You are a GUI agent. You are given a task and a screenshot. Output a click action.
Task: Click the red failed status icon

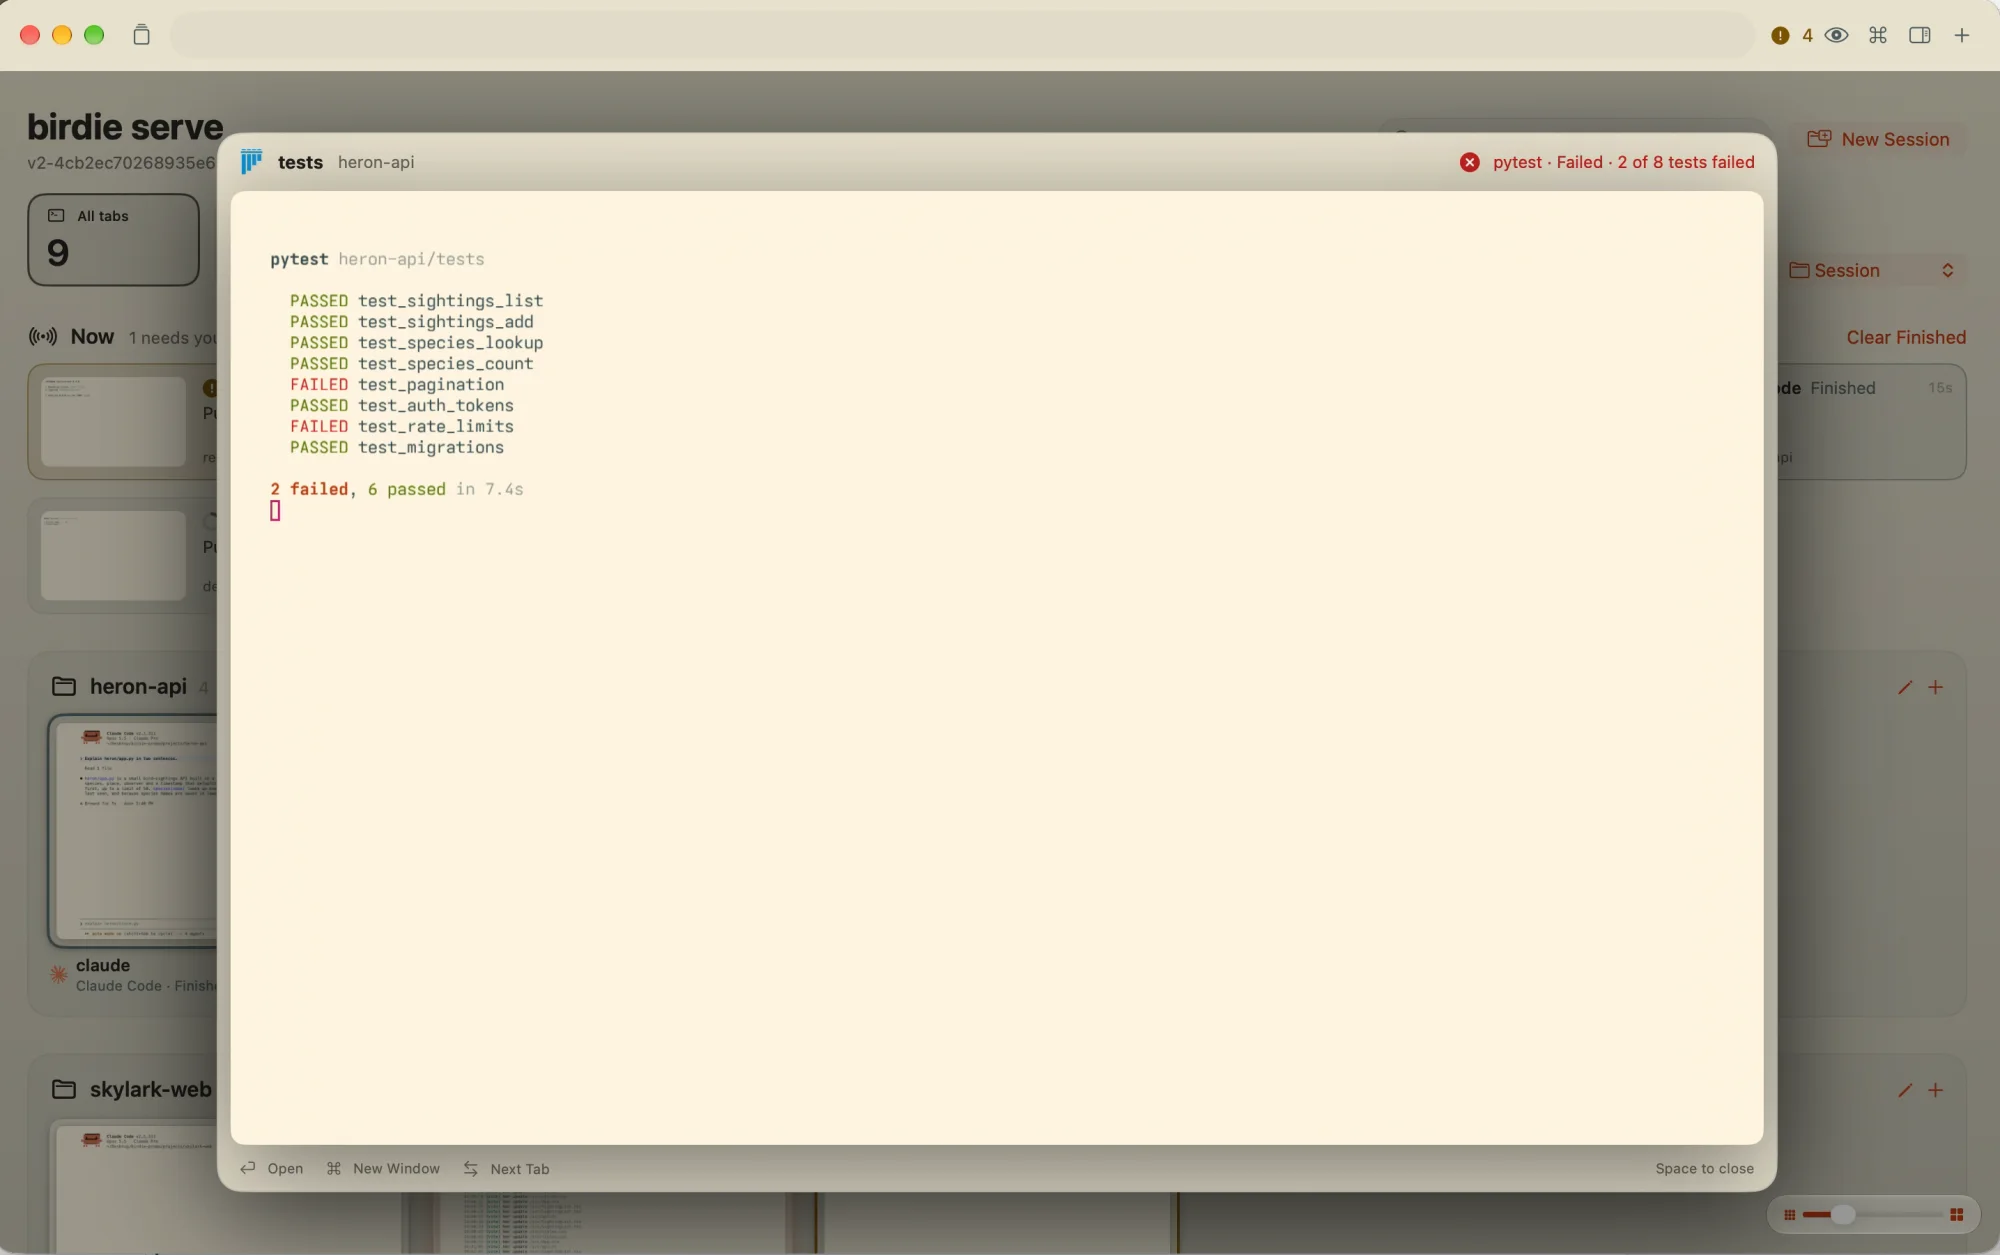click(1469, 162)
